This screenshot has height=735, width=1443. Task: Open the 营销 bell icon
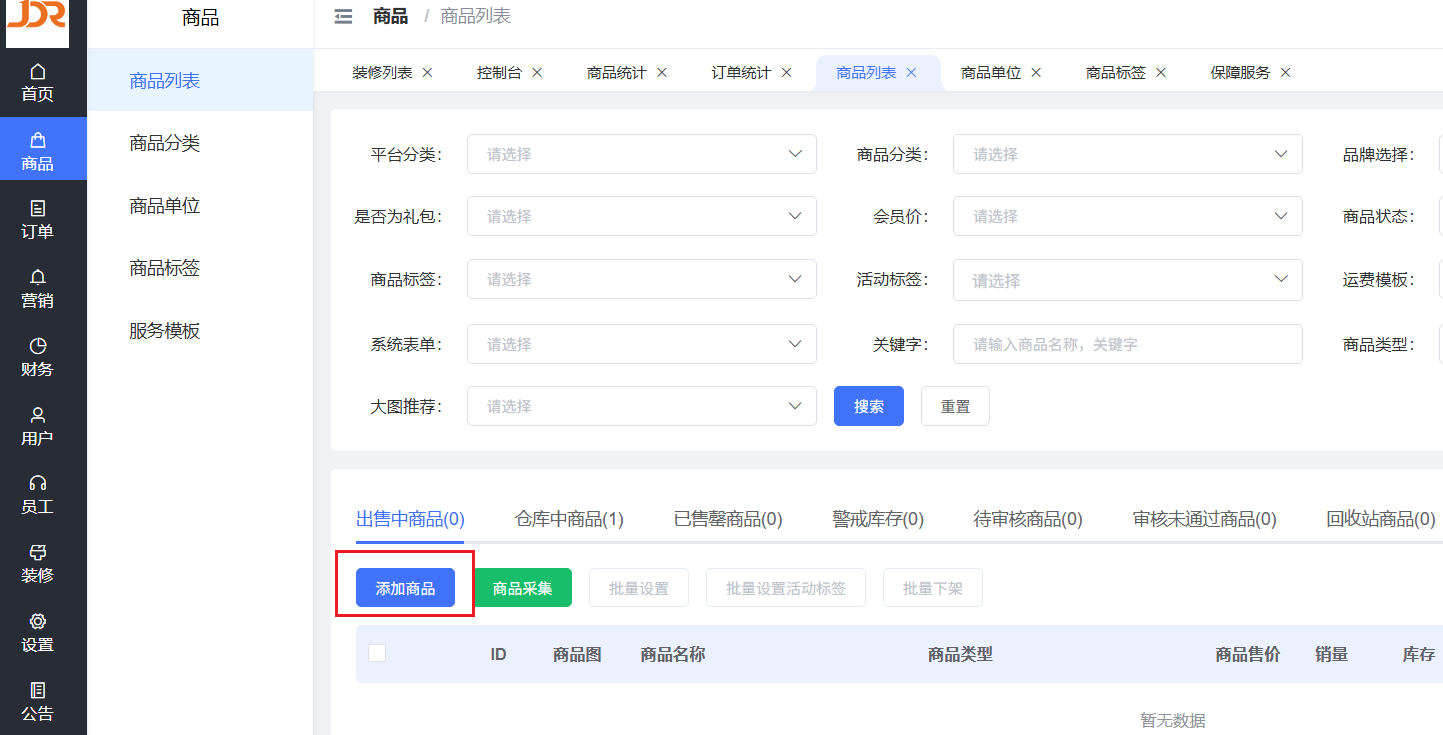coord(38,277)
